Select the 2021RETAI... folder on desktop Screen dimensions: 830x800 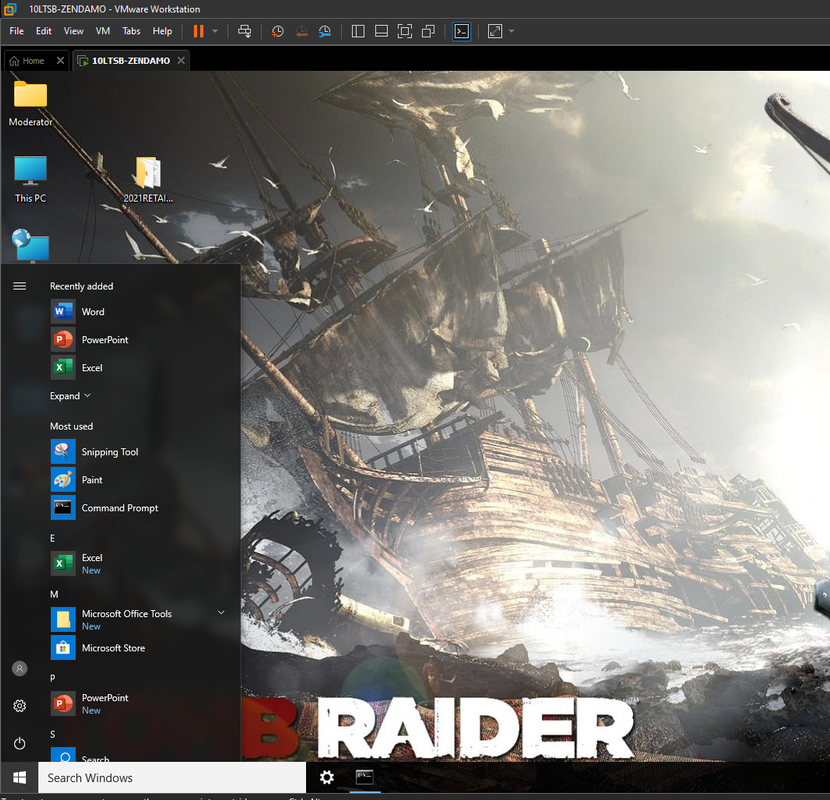pos(148,179)
